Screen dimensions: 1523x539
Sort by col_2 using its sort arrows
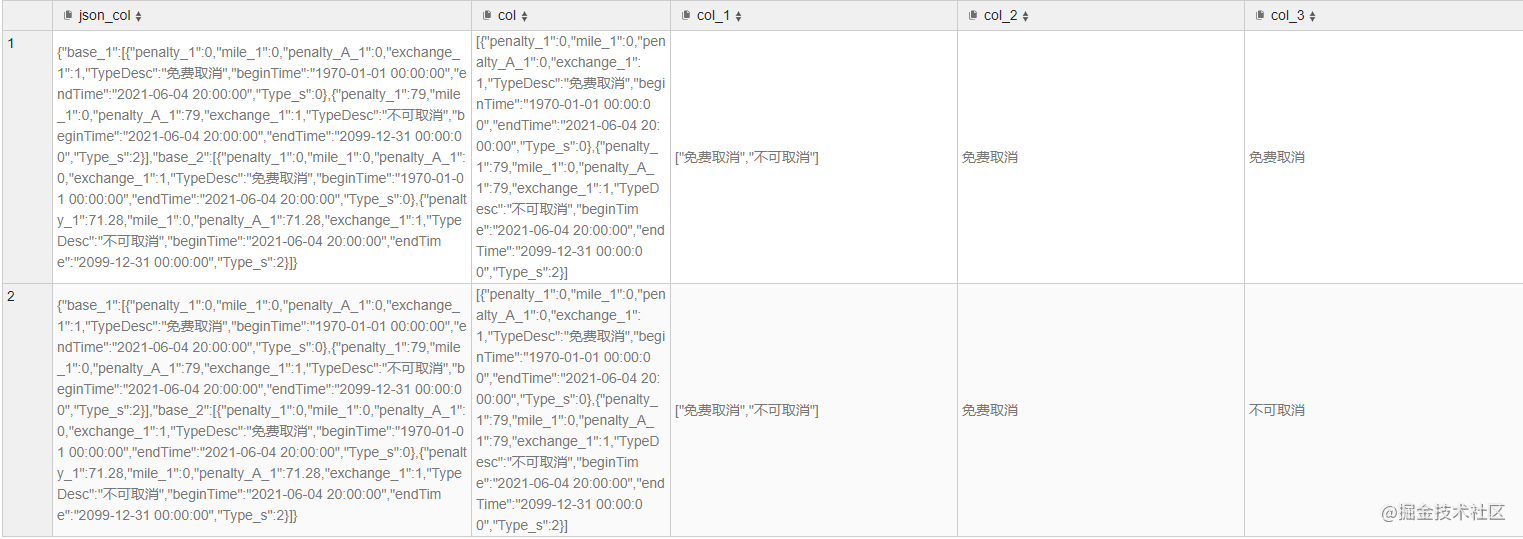1025,17
